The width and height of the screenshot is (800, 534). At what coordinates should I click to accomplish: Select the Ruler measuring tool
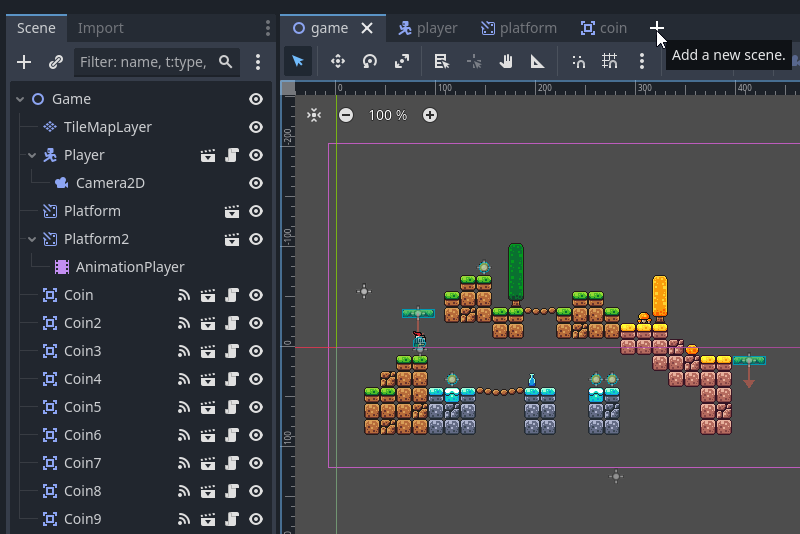click(538, 61)
